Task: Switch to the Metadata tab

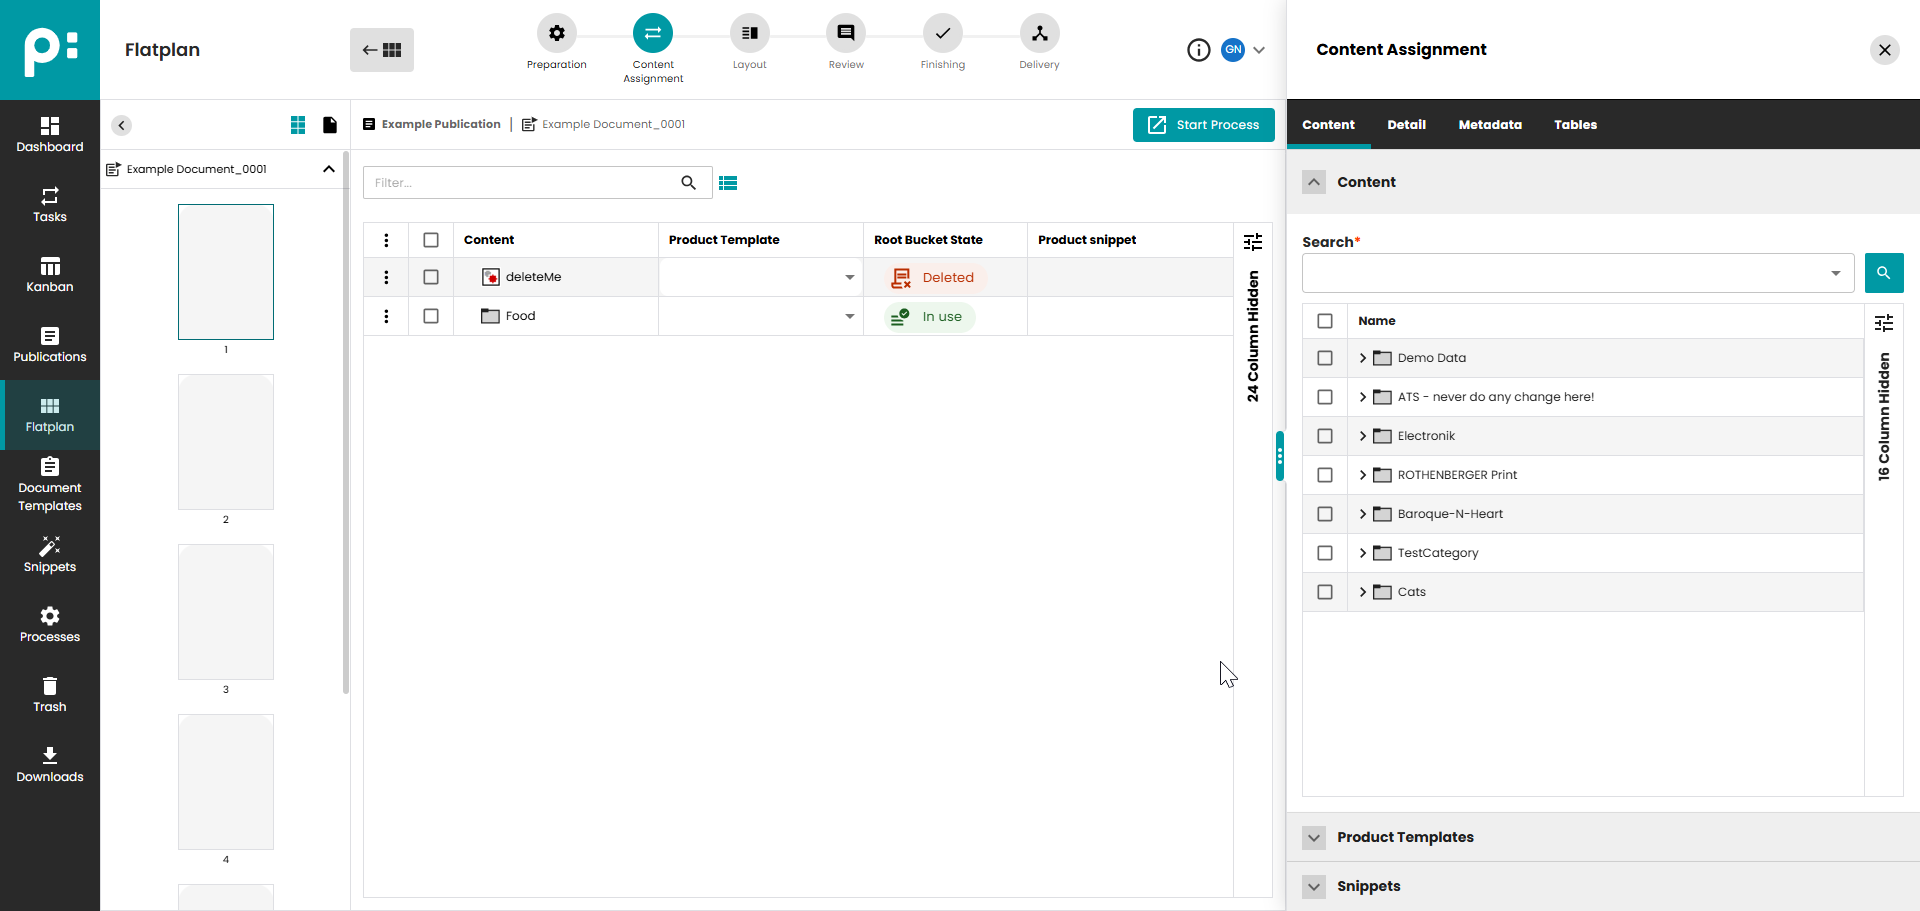Action: pos(1489,125)
